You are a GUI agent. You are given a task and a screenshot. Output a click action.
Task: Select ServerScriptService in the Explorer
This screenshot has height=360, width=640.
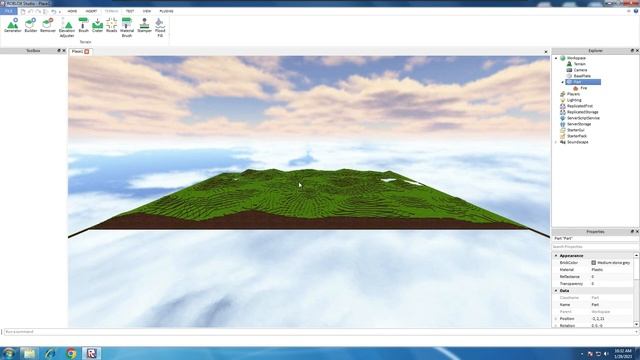tap(583, 118)
